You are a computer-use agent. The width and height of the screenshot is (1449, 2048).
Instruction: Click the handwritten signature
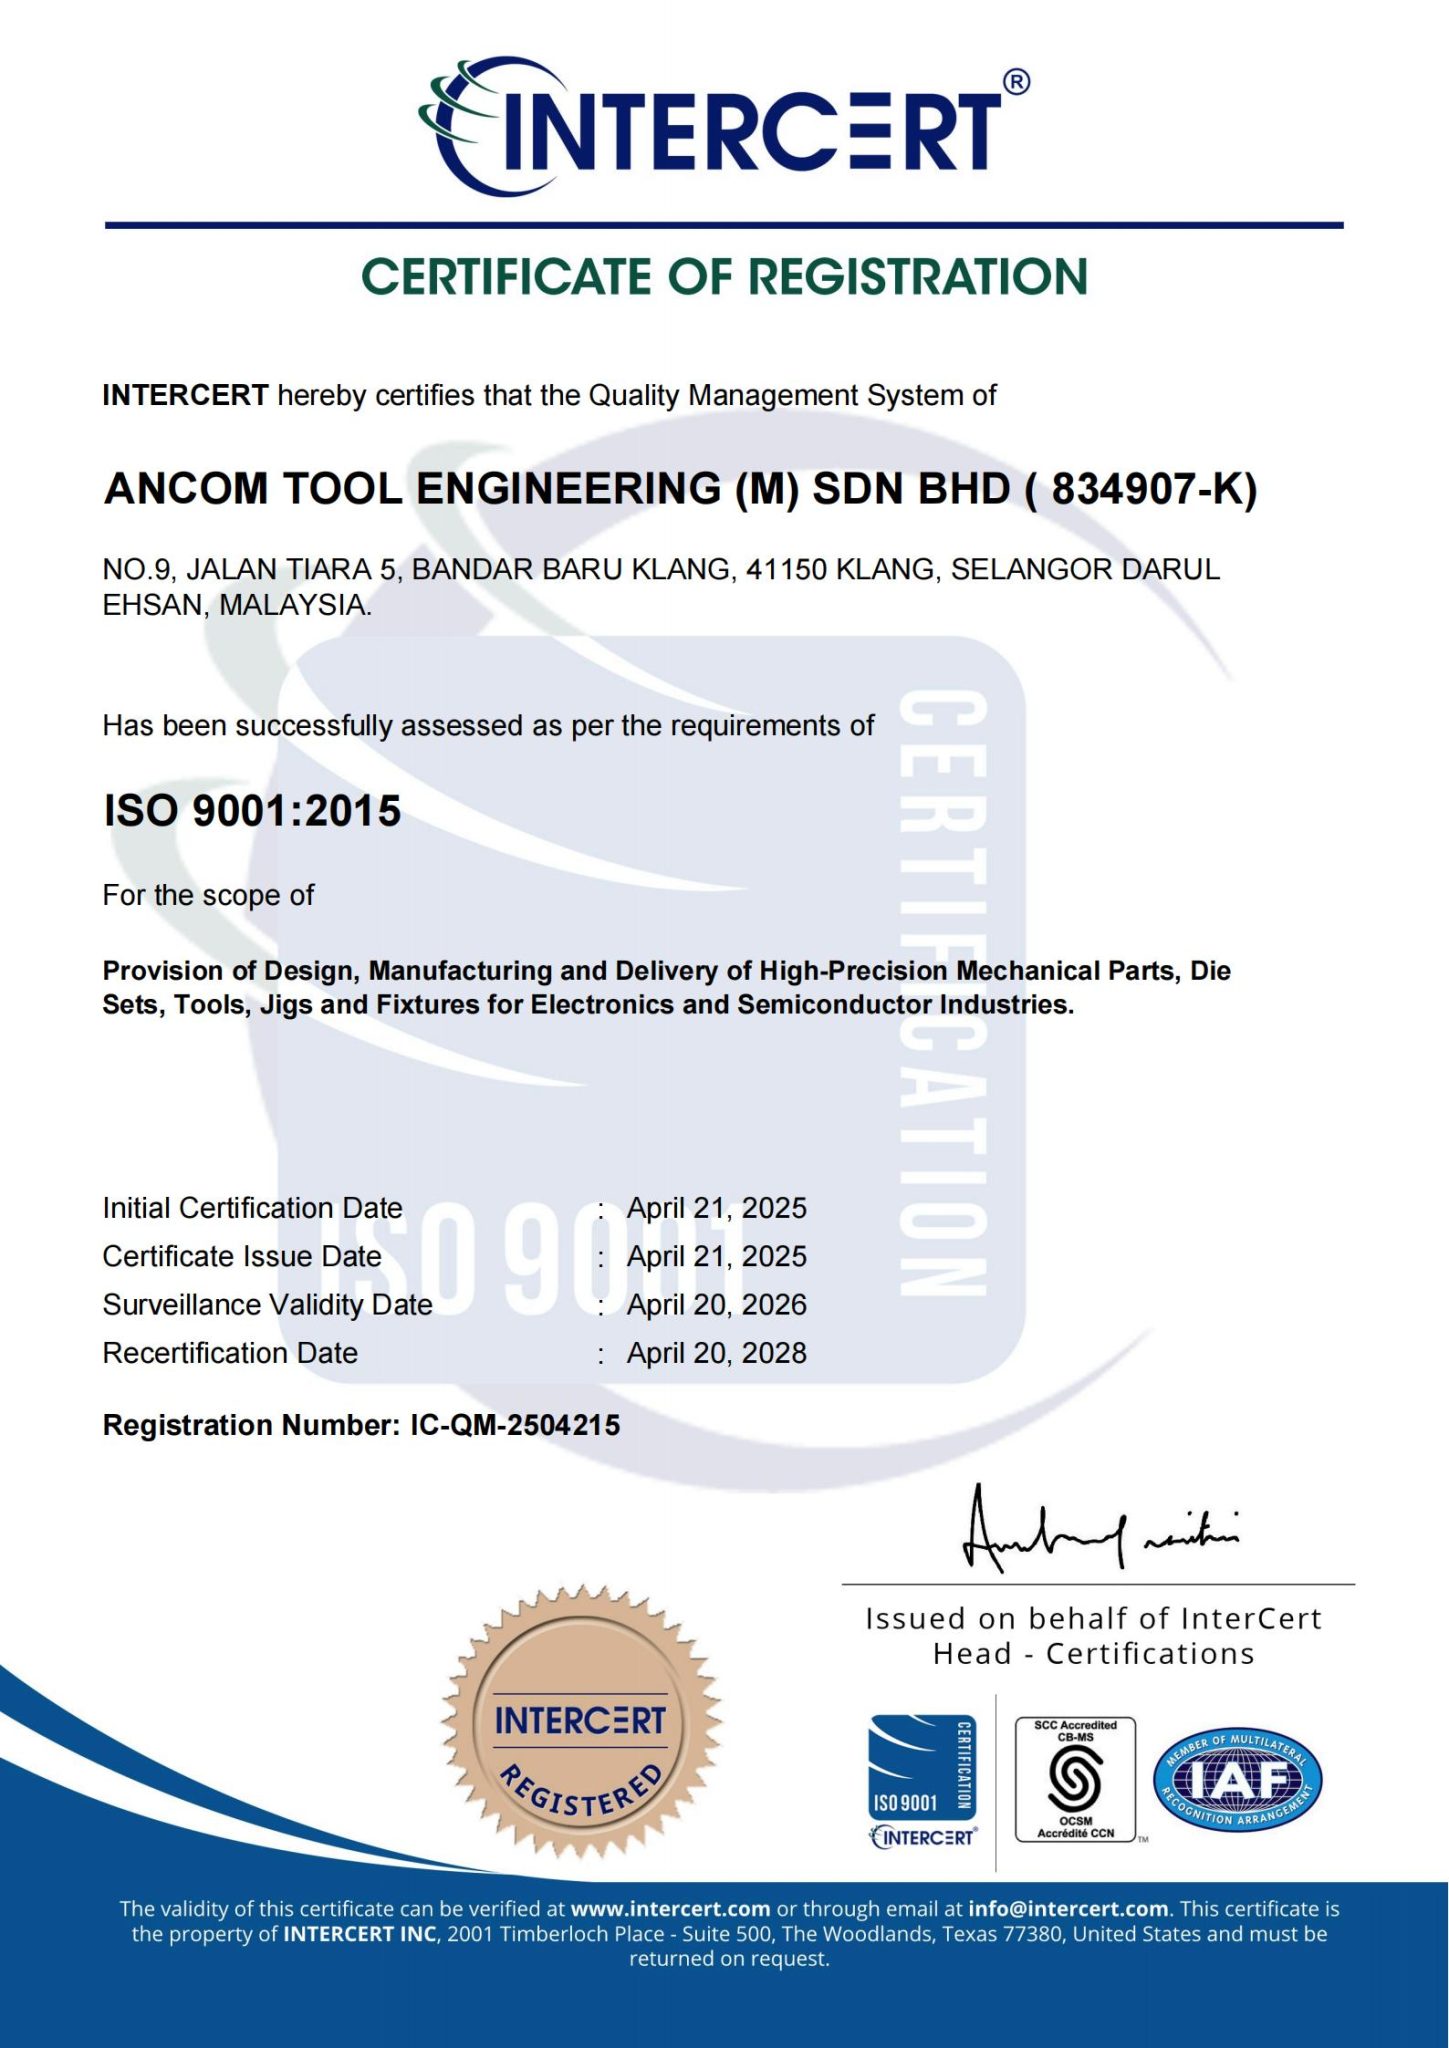click(x=1100, y=1529)
